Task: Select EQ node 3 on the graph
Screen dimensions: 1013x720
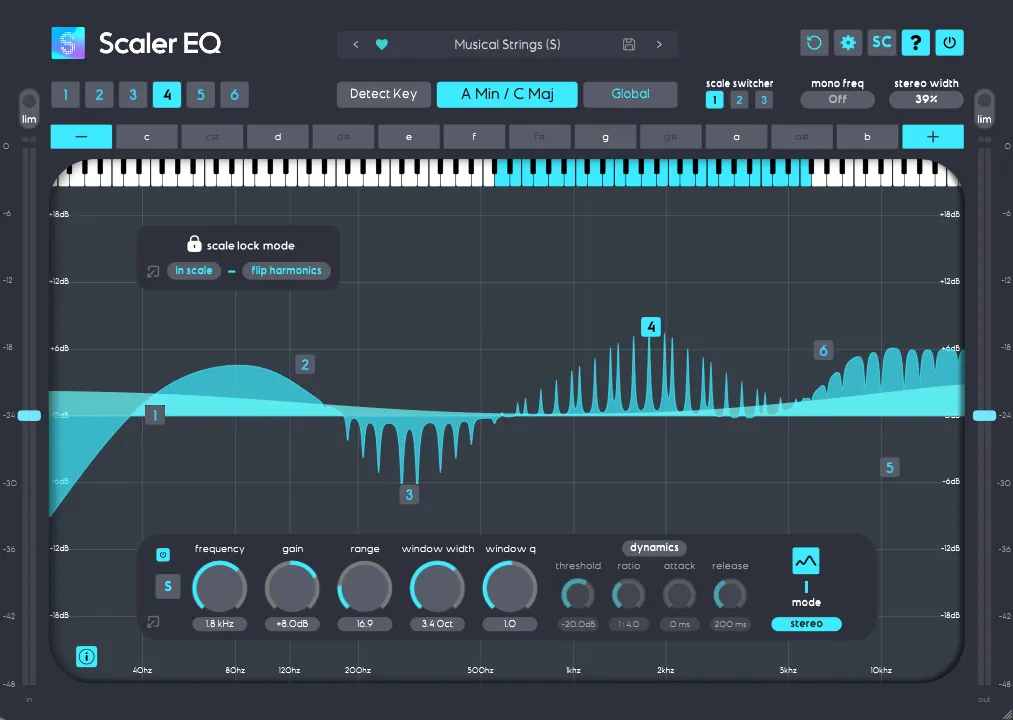Action: (x=409, y=495)
